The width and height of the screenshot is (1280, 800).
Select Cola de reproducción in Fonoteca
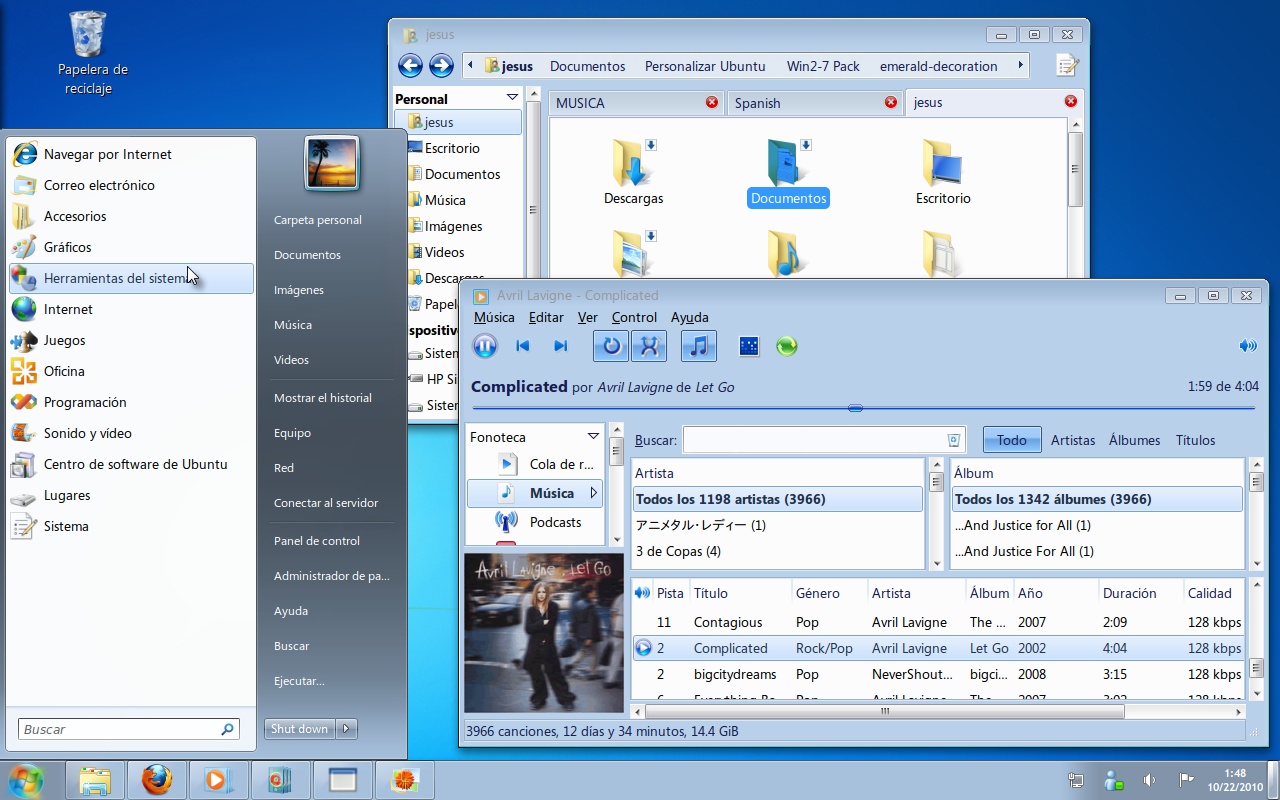tap(536, 464)
